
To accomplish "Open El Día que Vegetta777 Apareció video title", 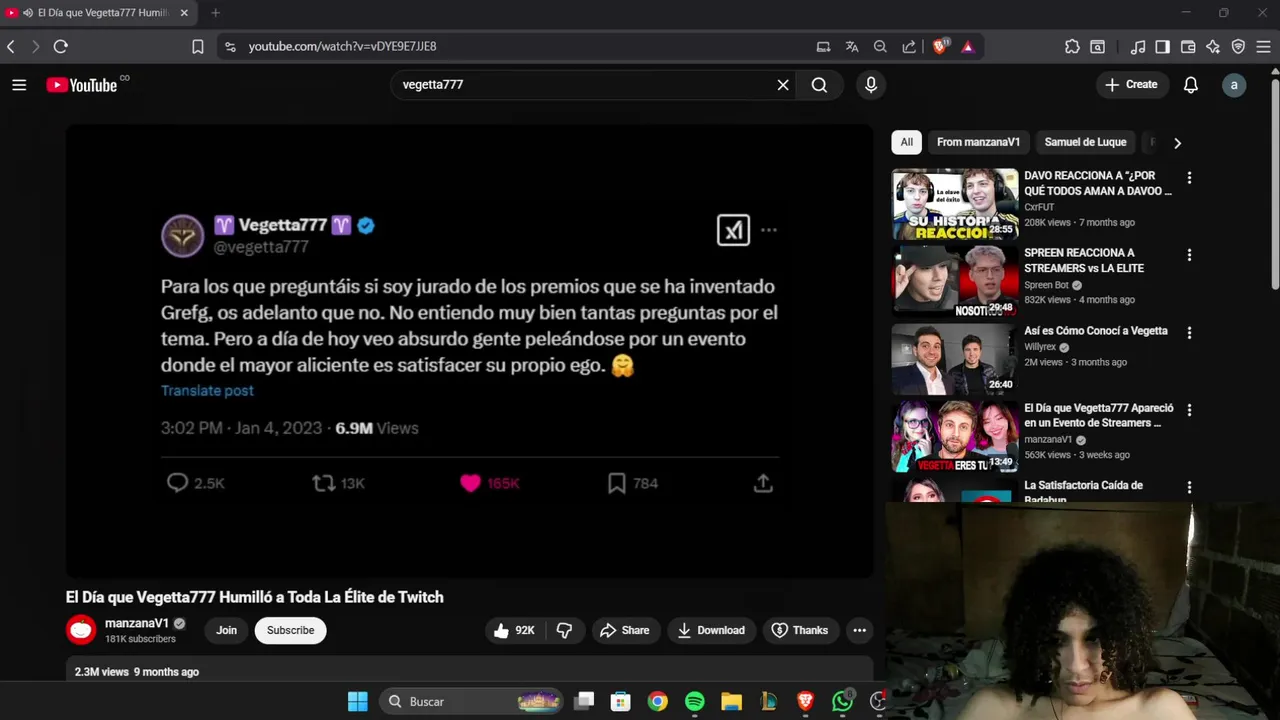I will 1099,415.
